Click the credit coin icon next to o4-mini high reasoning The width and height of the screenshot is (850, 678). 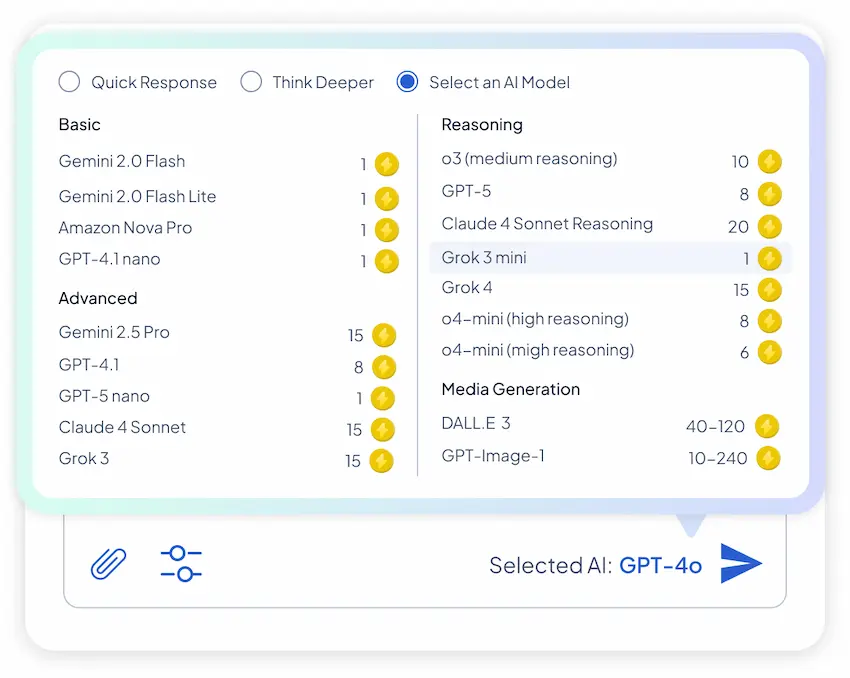(770, 321)
